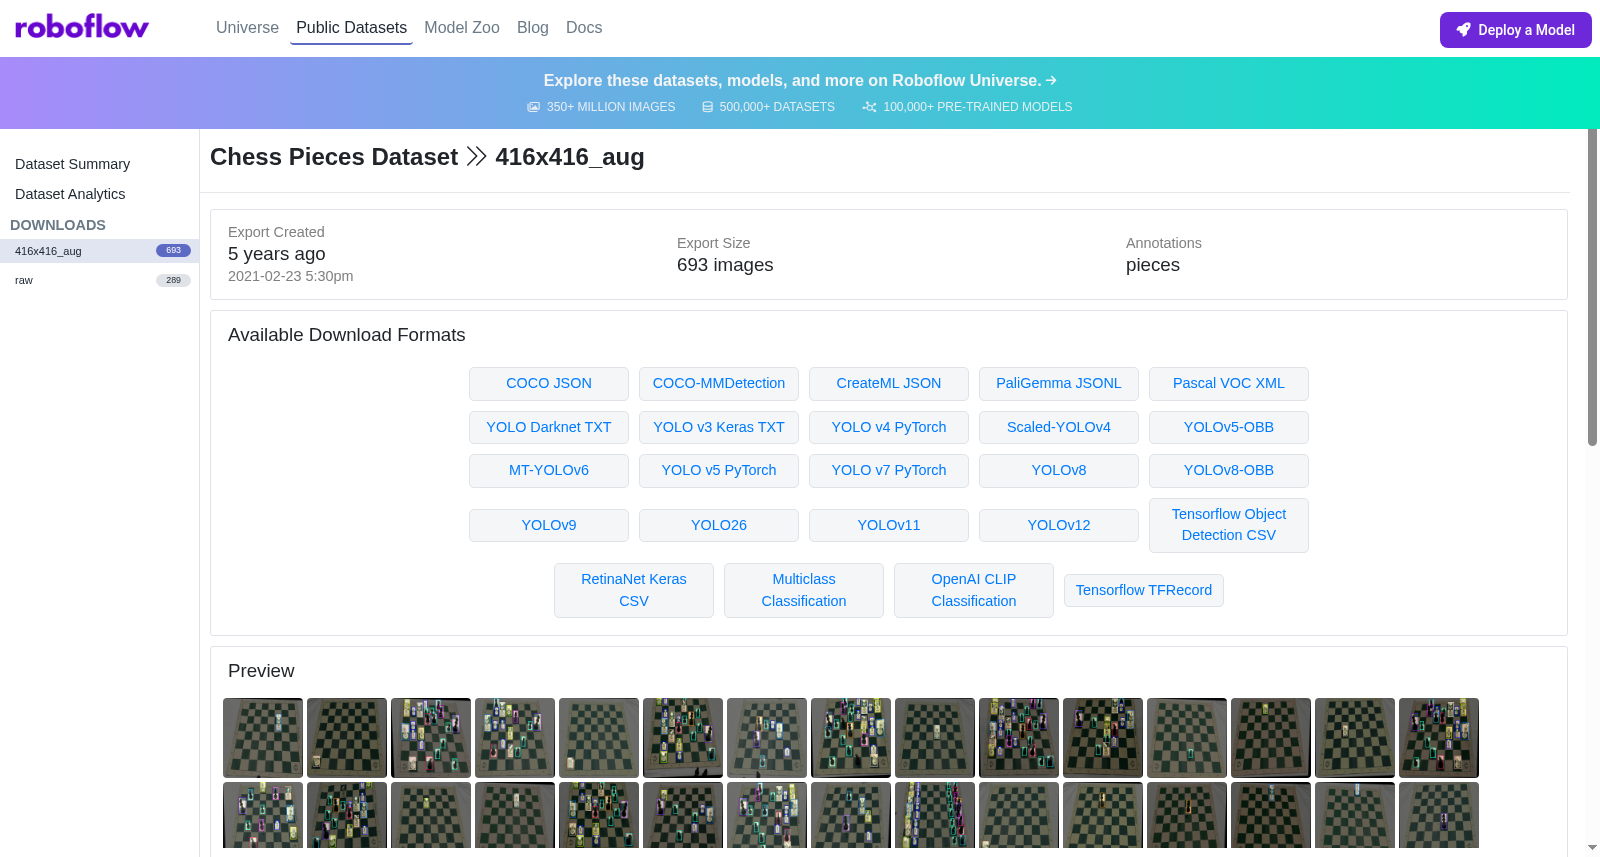
Task: Choose the CreateML JSON format
Action: [x=889, y=384]
